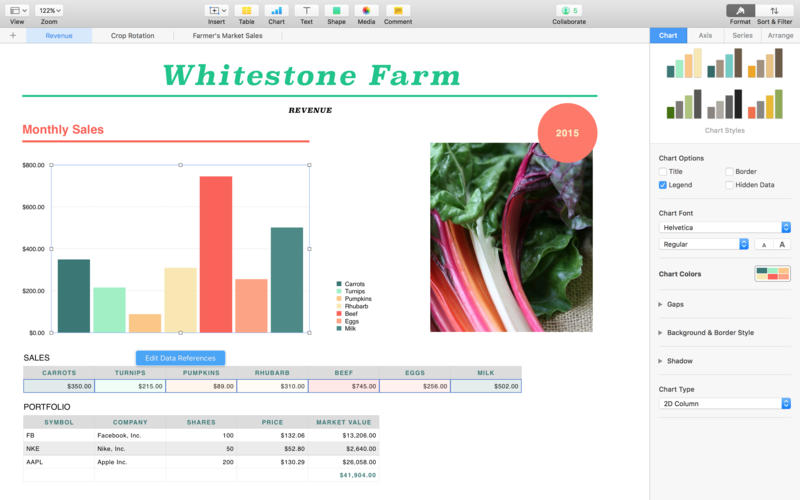Toggle the Format inspector icon
Viewport: 800px width, 500px height.
(740, 10)
